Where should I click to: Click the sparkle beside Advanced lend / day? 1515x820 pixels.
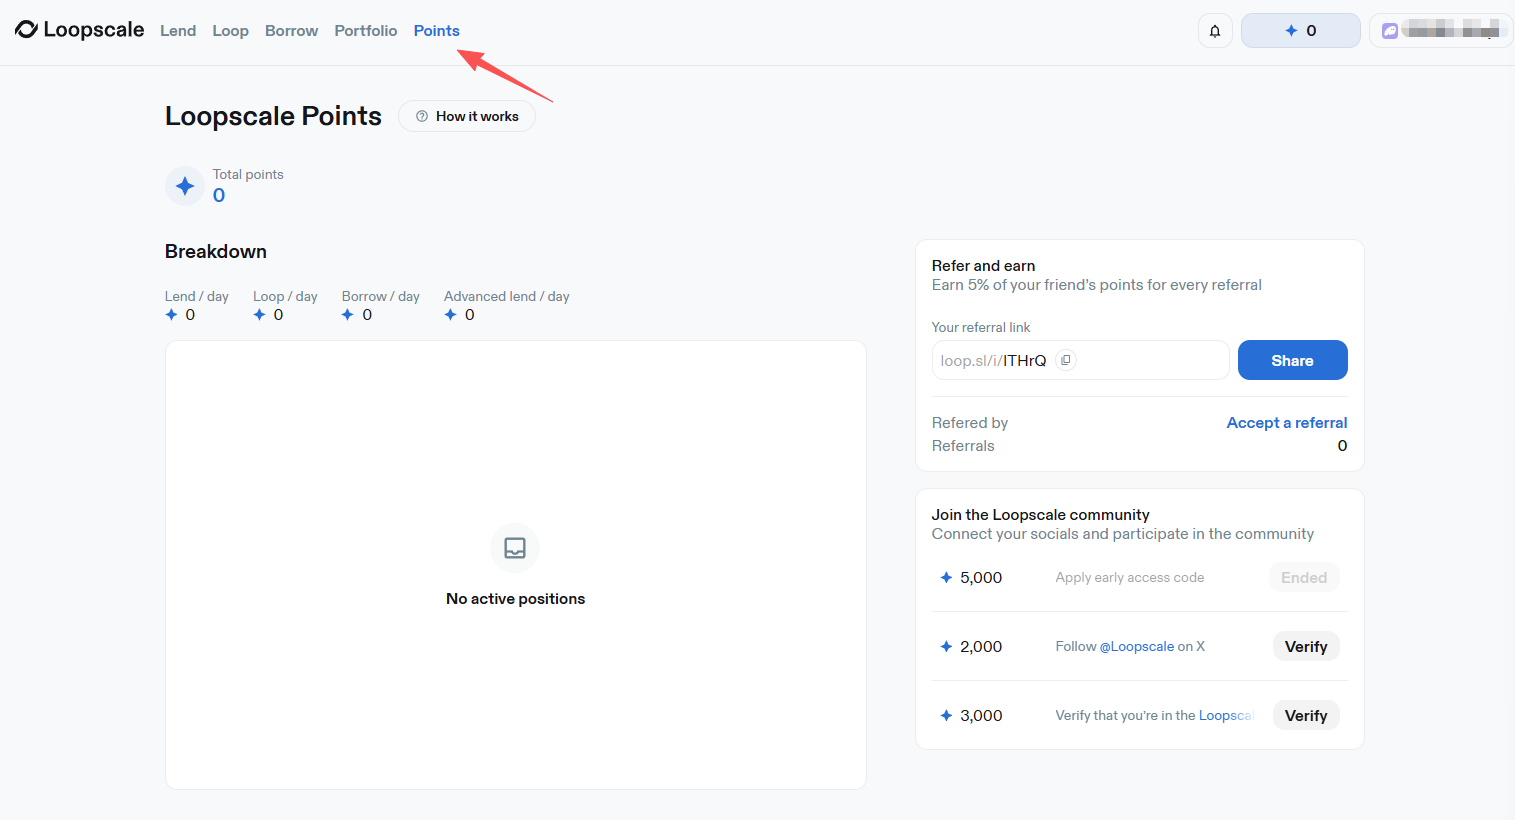tap(450, 314)
